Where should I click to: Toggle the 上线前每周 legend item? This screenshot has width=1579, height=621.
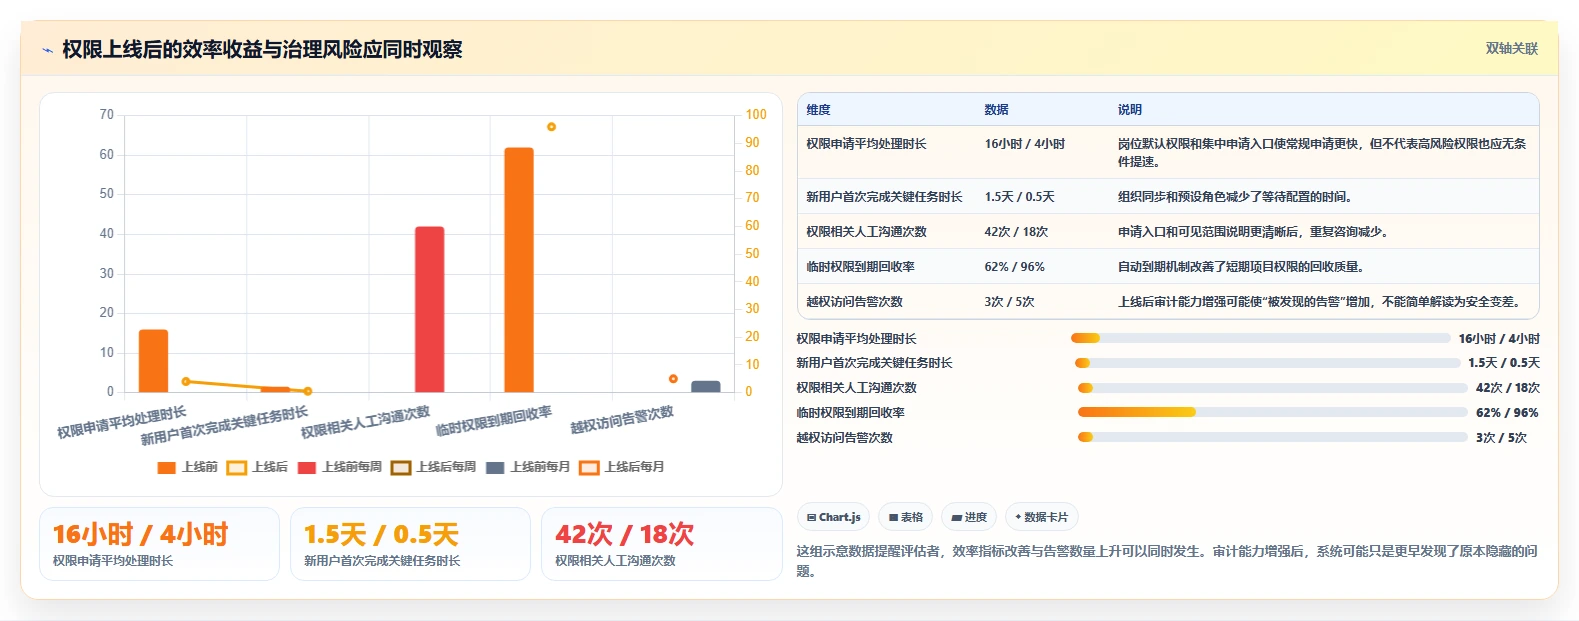(x=340, y=467)
